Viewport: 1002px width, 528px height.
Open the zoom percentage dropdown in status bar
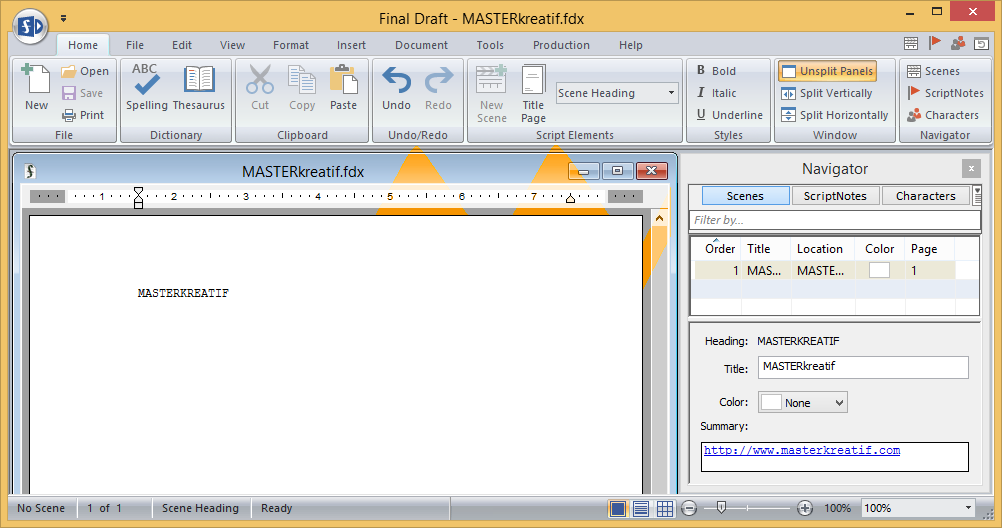(x=968, y=508)
